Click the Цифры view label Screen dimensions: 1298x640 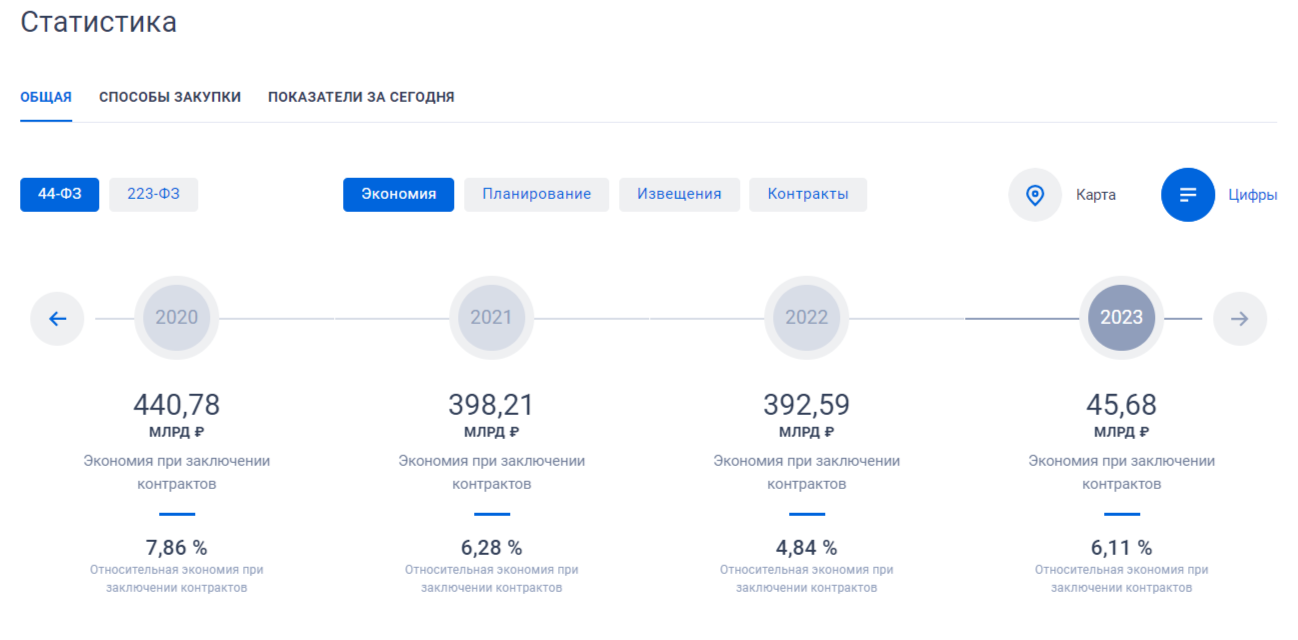(x=1253, y=195)
